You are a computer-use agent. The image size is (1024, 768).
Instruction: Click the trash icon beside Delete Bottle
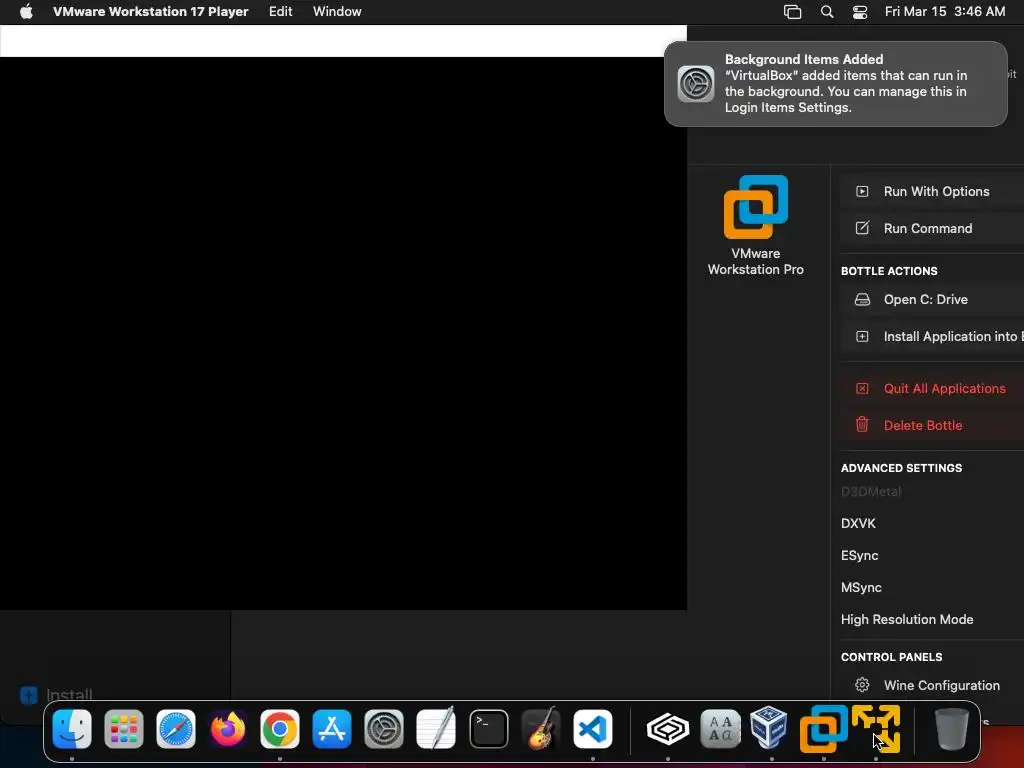[x=862, y=424]
